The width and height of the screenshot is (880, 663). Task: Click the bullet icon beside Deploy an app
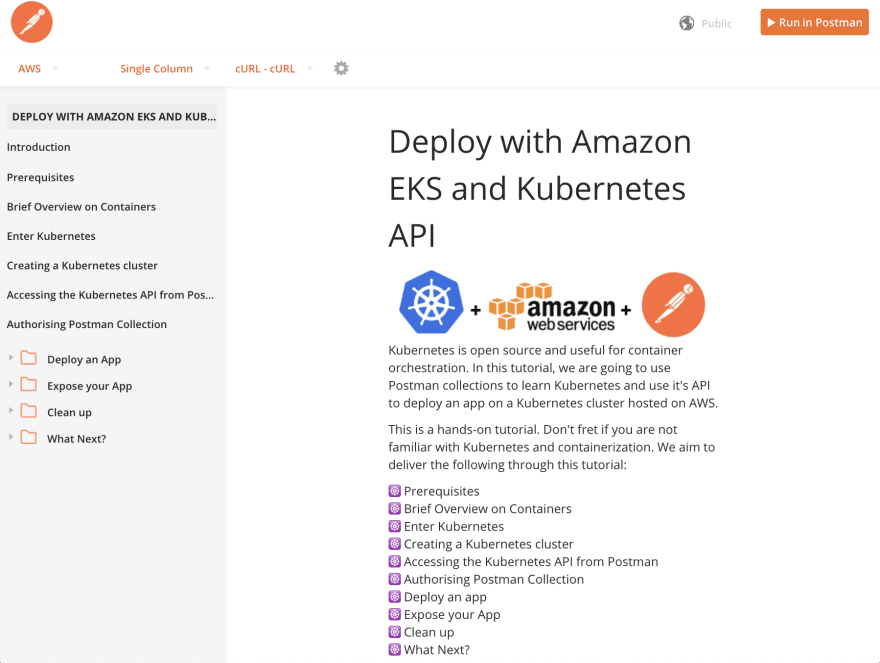point(395,597)
